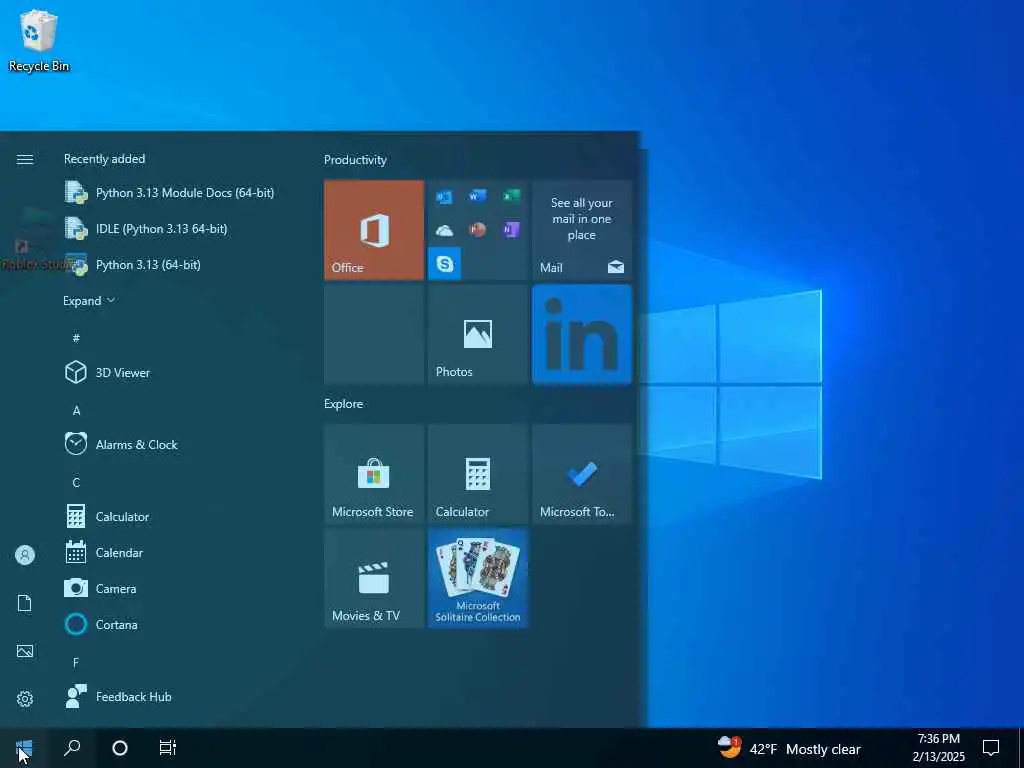Open the Calculator tile under Explore
This screenshot has height=768, width=1024.
[478, 474]
